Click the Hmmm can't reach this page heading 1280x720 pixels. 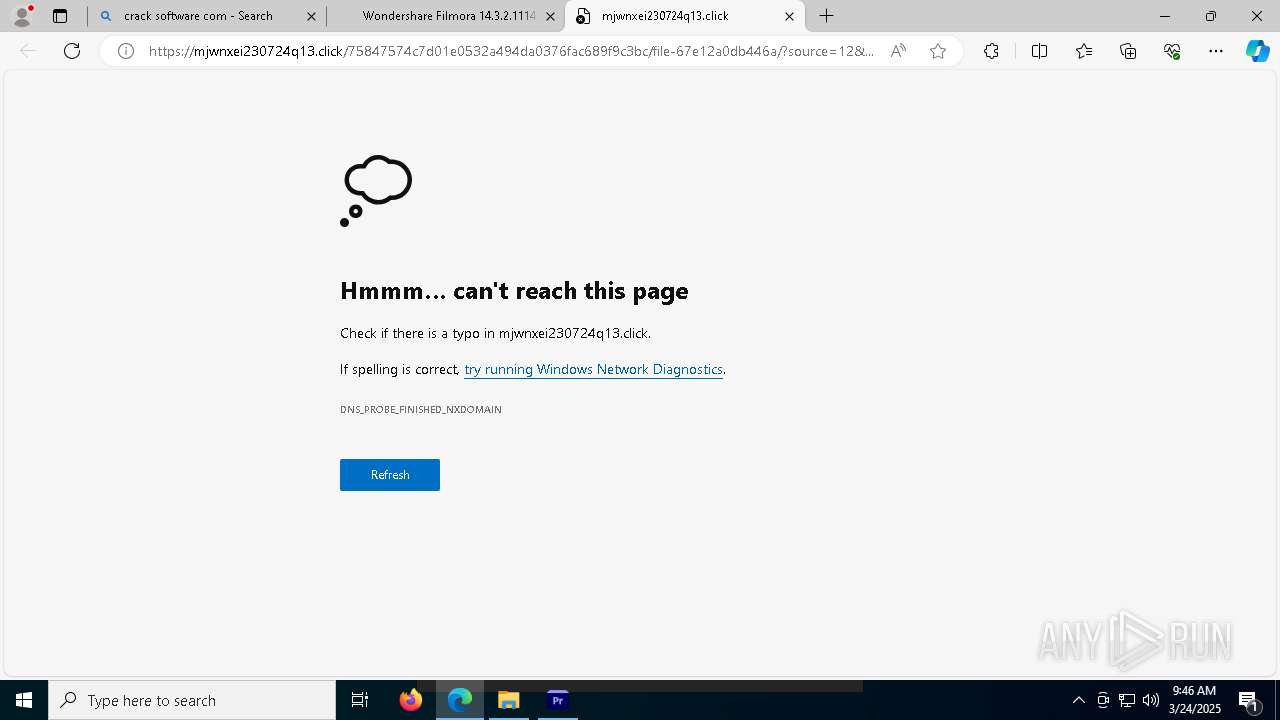514,291
